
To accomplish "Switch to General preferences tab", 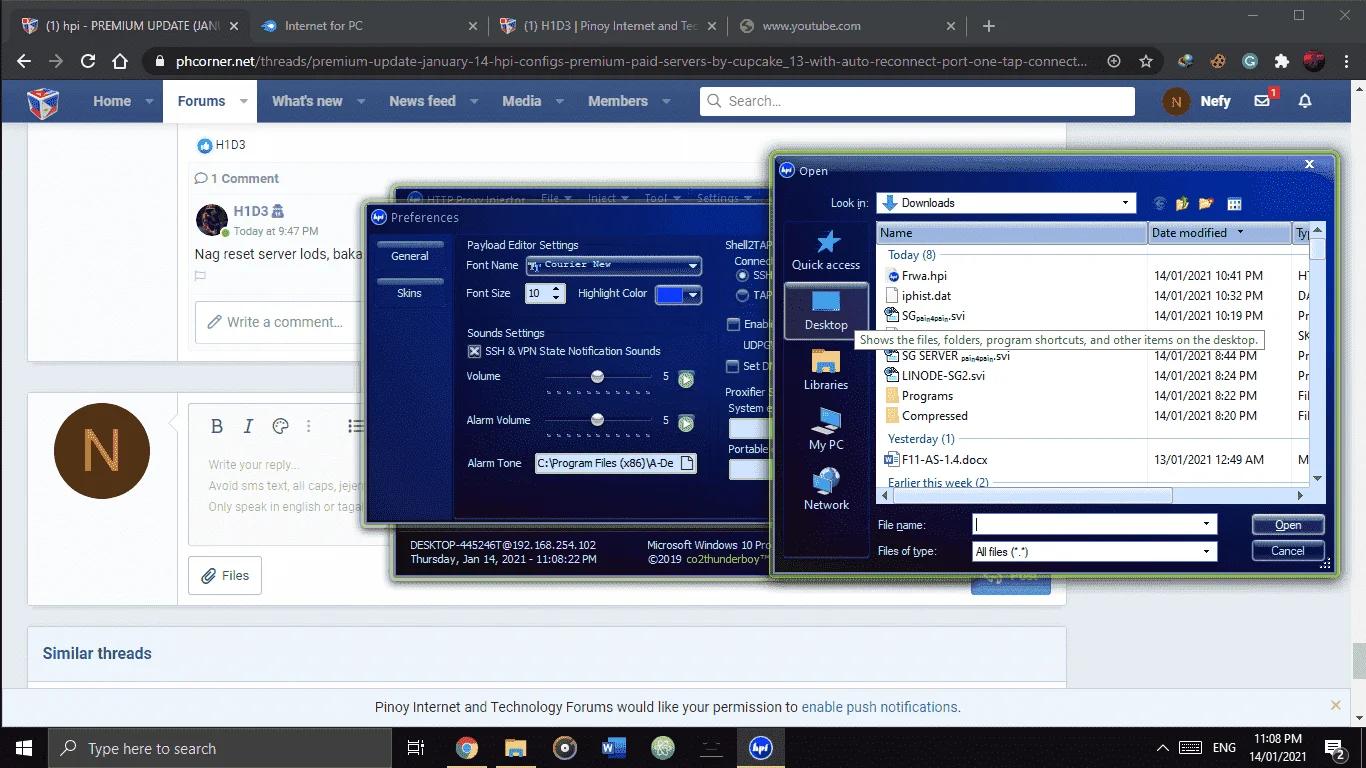I will point(410,256).
